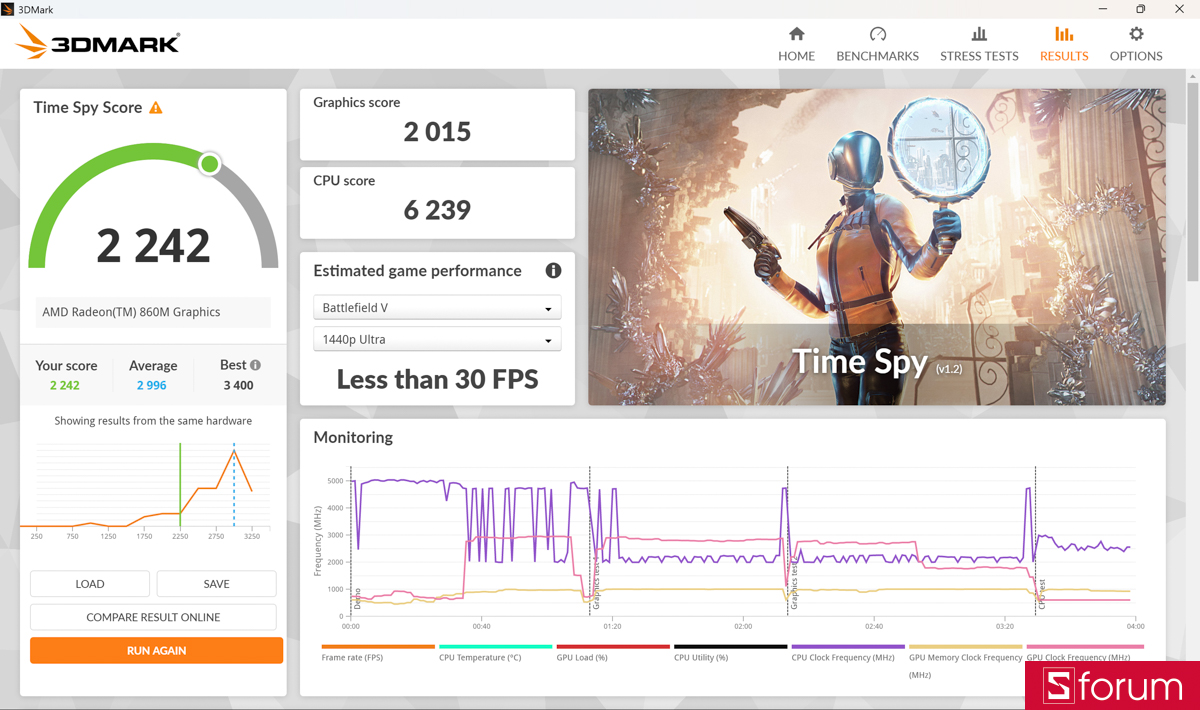Click the 3DMark icon in the title bar
This screenshot has height=710, width=1200.
(10, 9)
